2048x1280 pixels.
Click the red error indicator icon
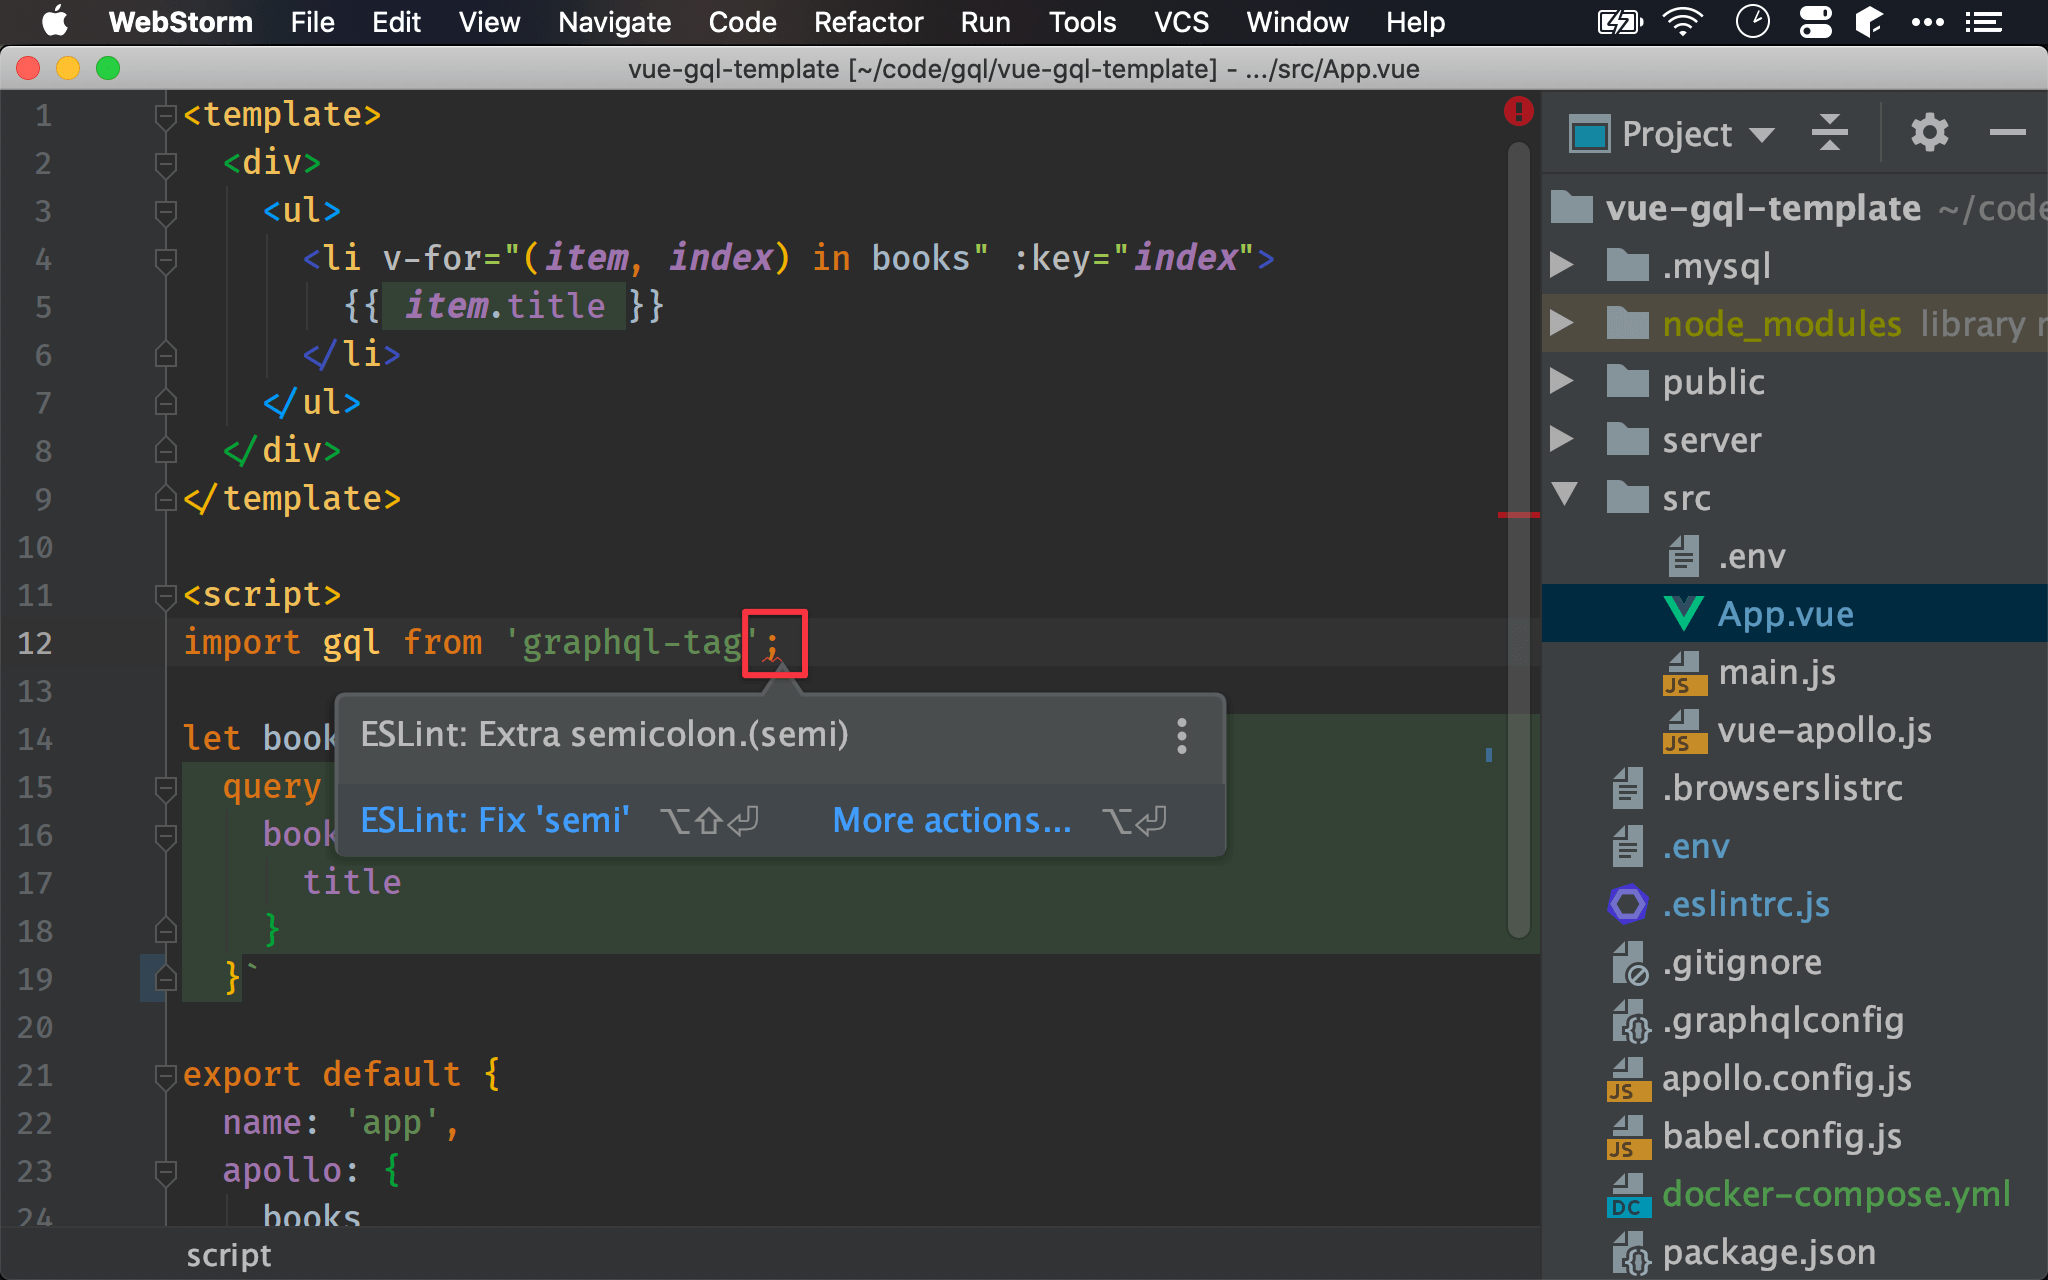pos(1518,111)
